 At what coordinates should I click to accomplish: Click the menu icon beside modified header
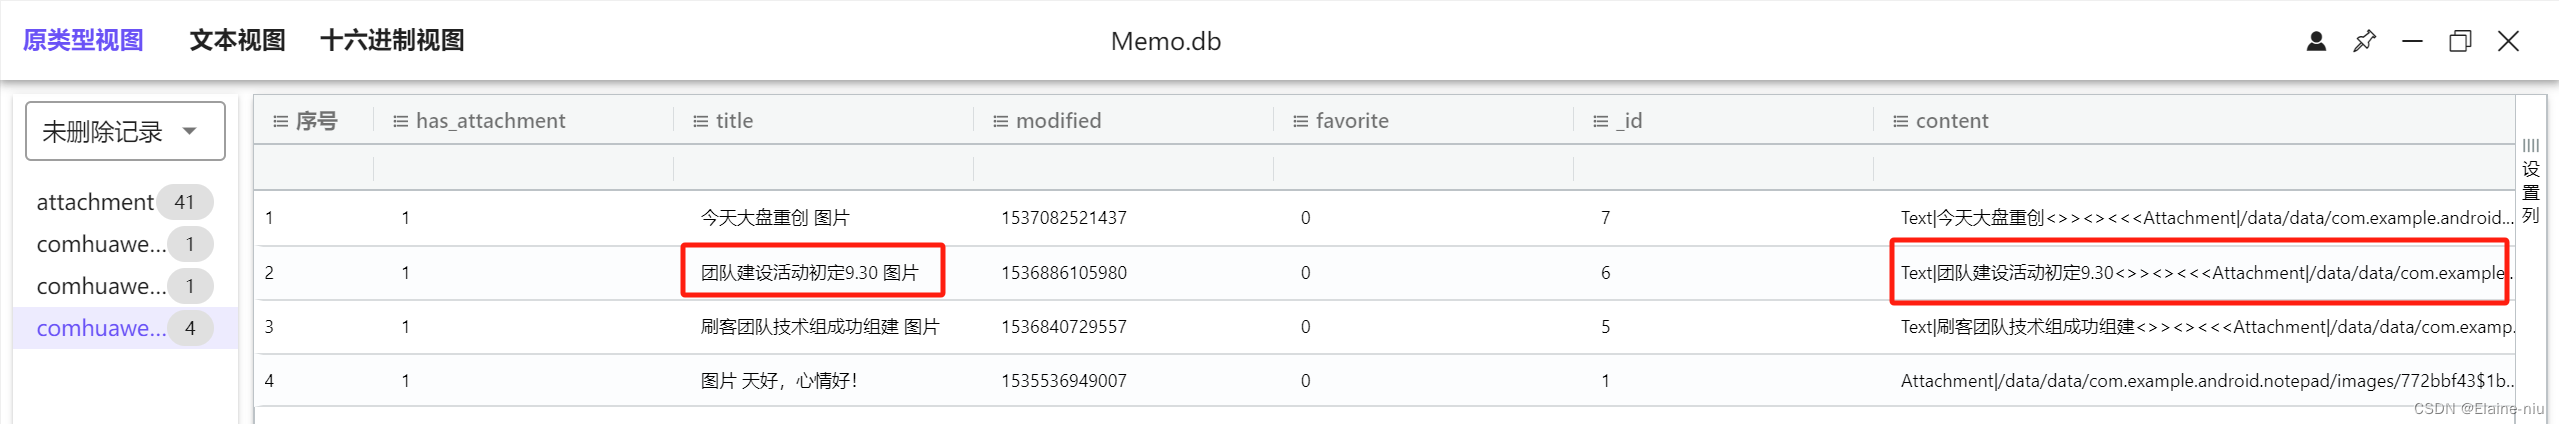point(1000,121)
